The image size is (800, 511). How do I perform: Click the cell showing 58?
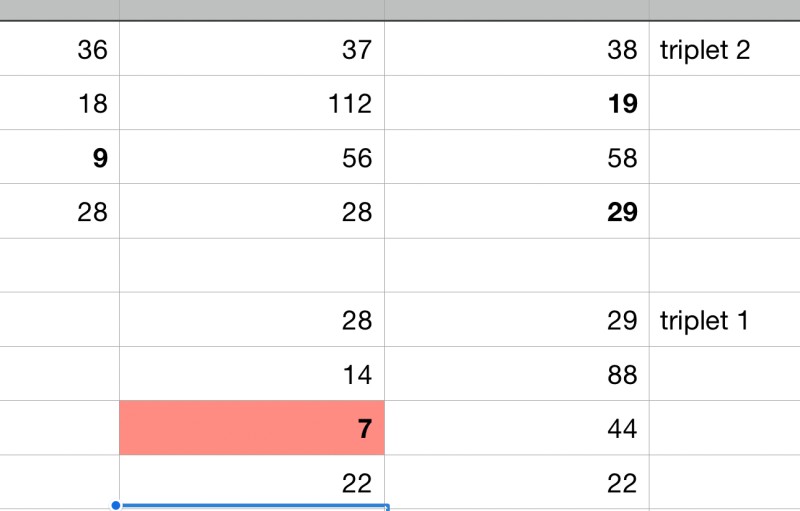coord(517,157)
